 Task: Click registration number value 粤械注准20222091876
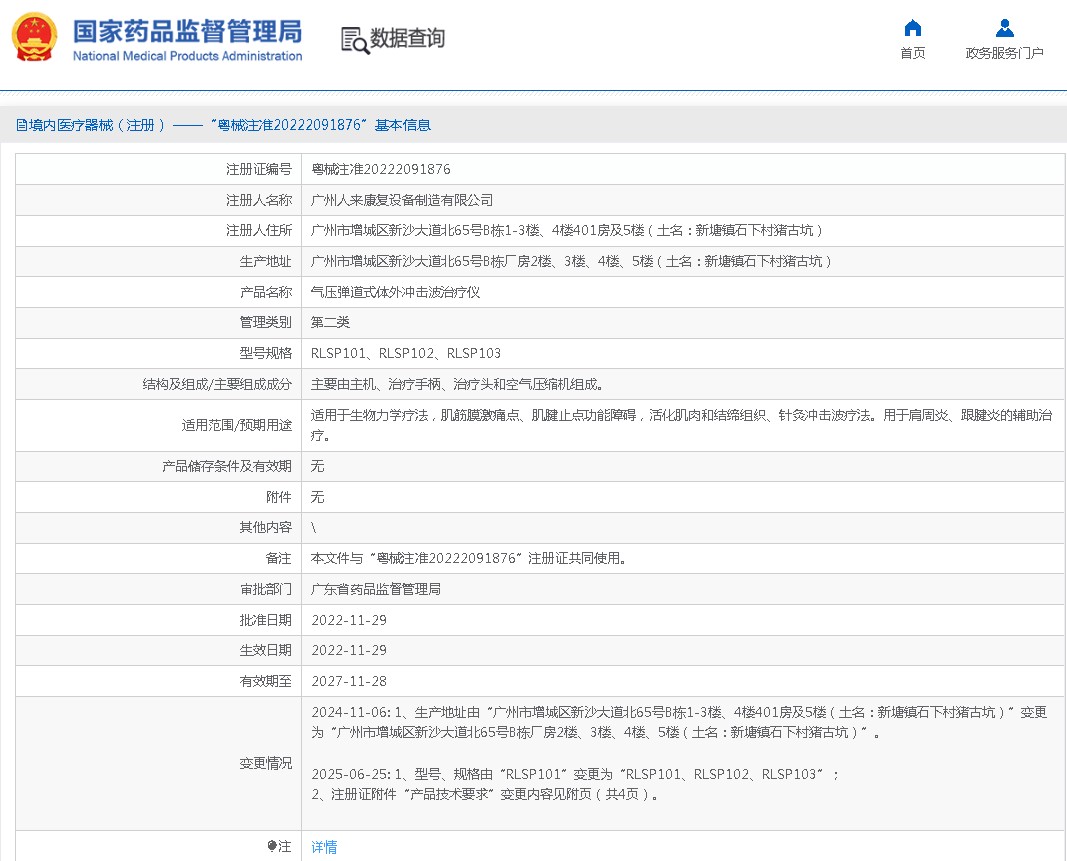[x=381, y=169]
